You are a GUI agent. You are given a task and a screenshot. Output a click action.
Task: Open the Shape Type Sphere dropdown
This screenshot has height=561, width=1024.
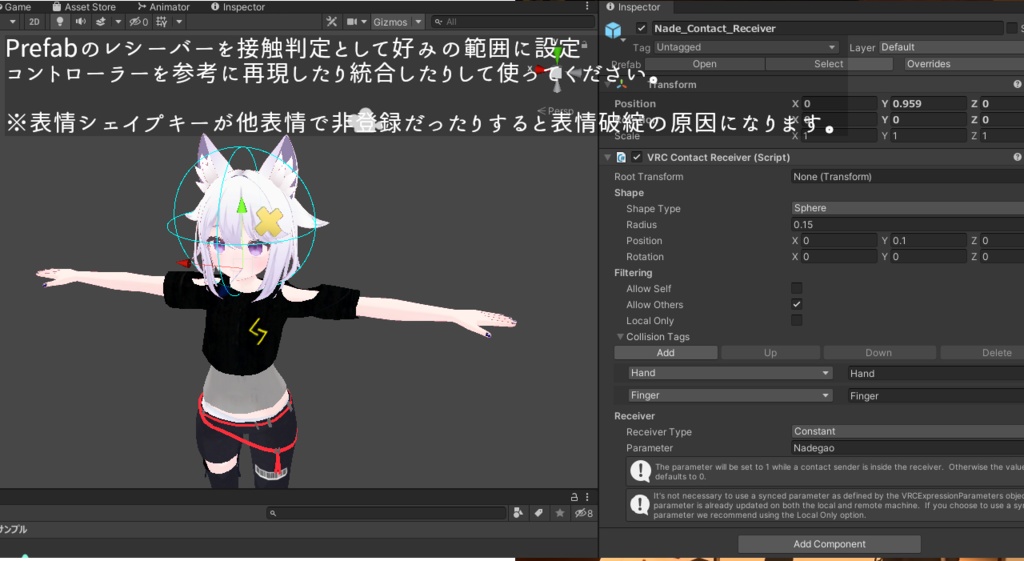[907, 208]
